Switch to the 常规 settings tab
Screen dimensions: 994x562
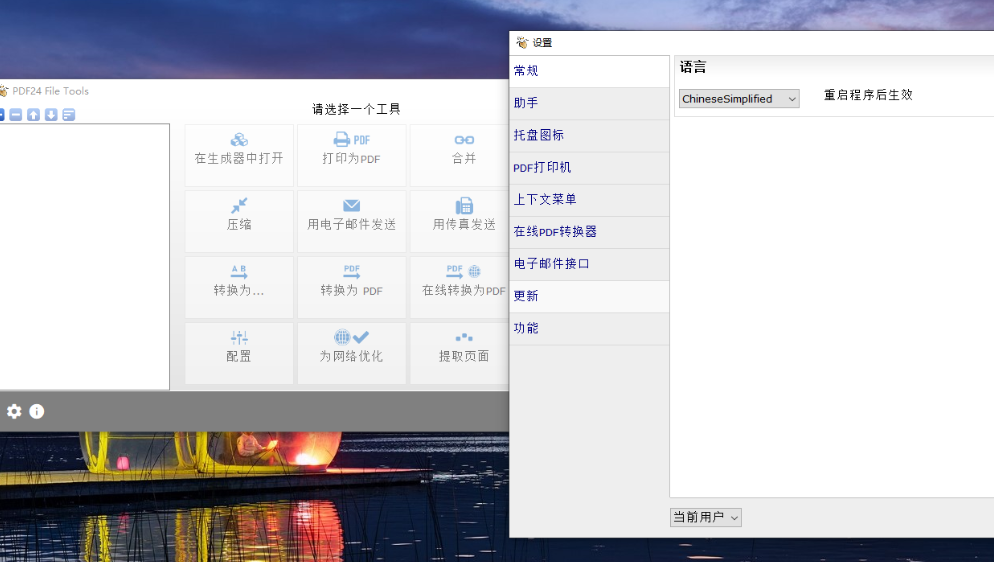(589, 71)
